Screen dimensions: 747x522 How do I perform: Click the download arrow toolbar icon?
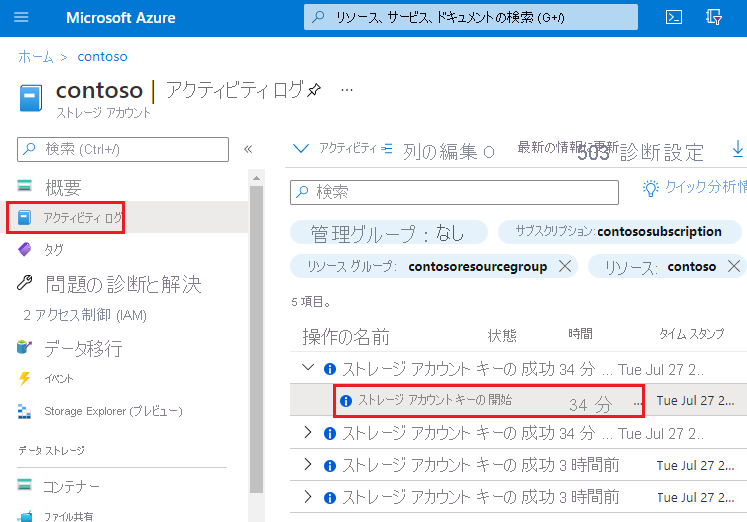(737, 149)
